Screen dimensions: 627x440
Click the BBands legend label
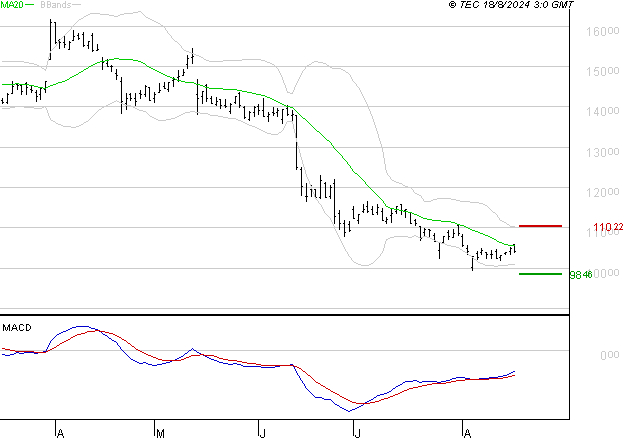pyautogui.click(x=56, y=5)
